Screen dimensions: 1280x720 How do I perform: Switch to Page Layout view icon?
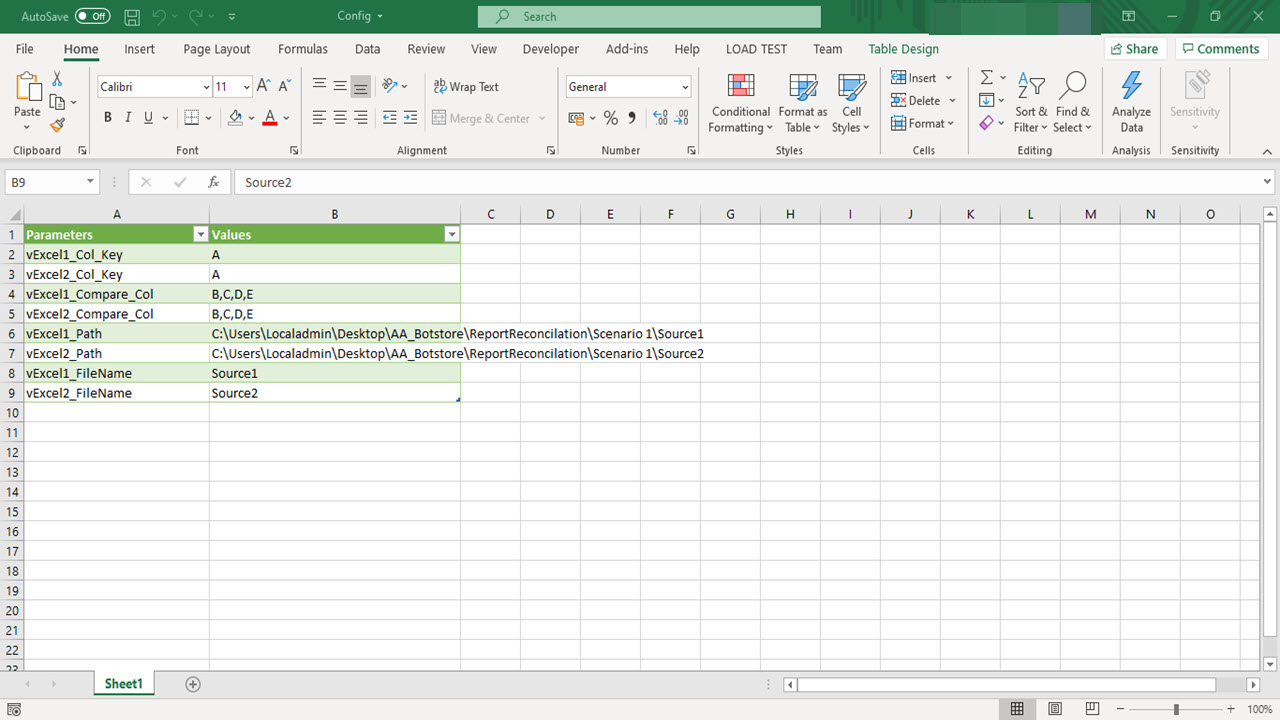pyautogui.click(x=1055, y=709)
